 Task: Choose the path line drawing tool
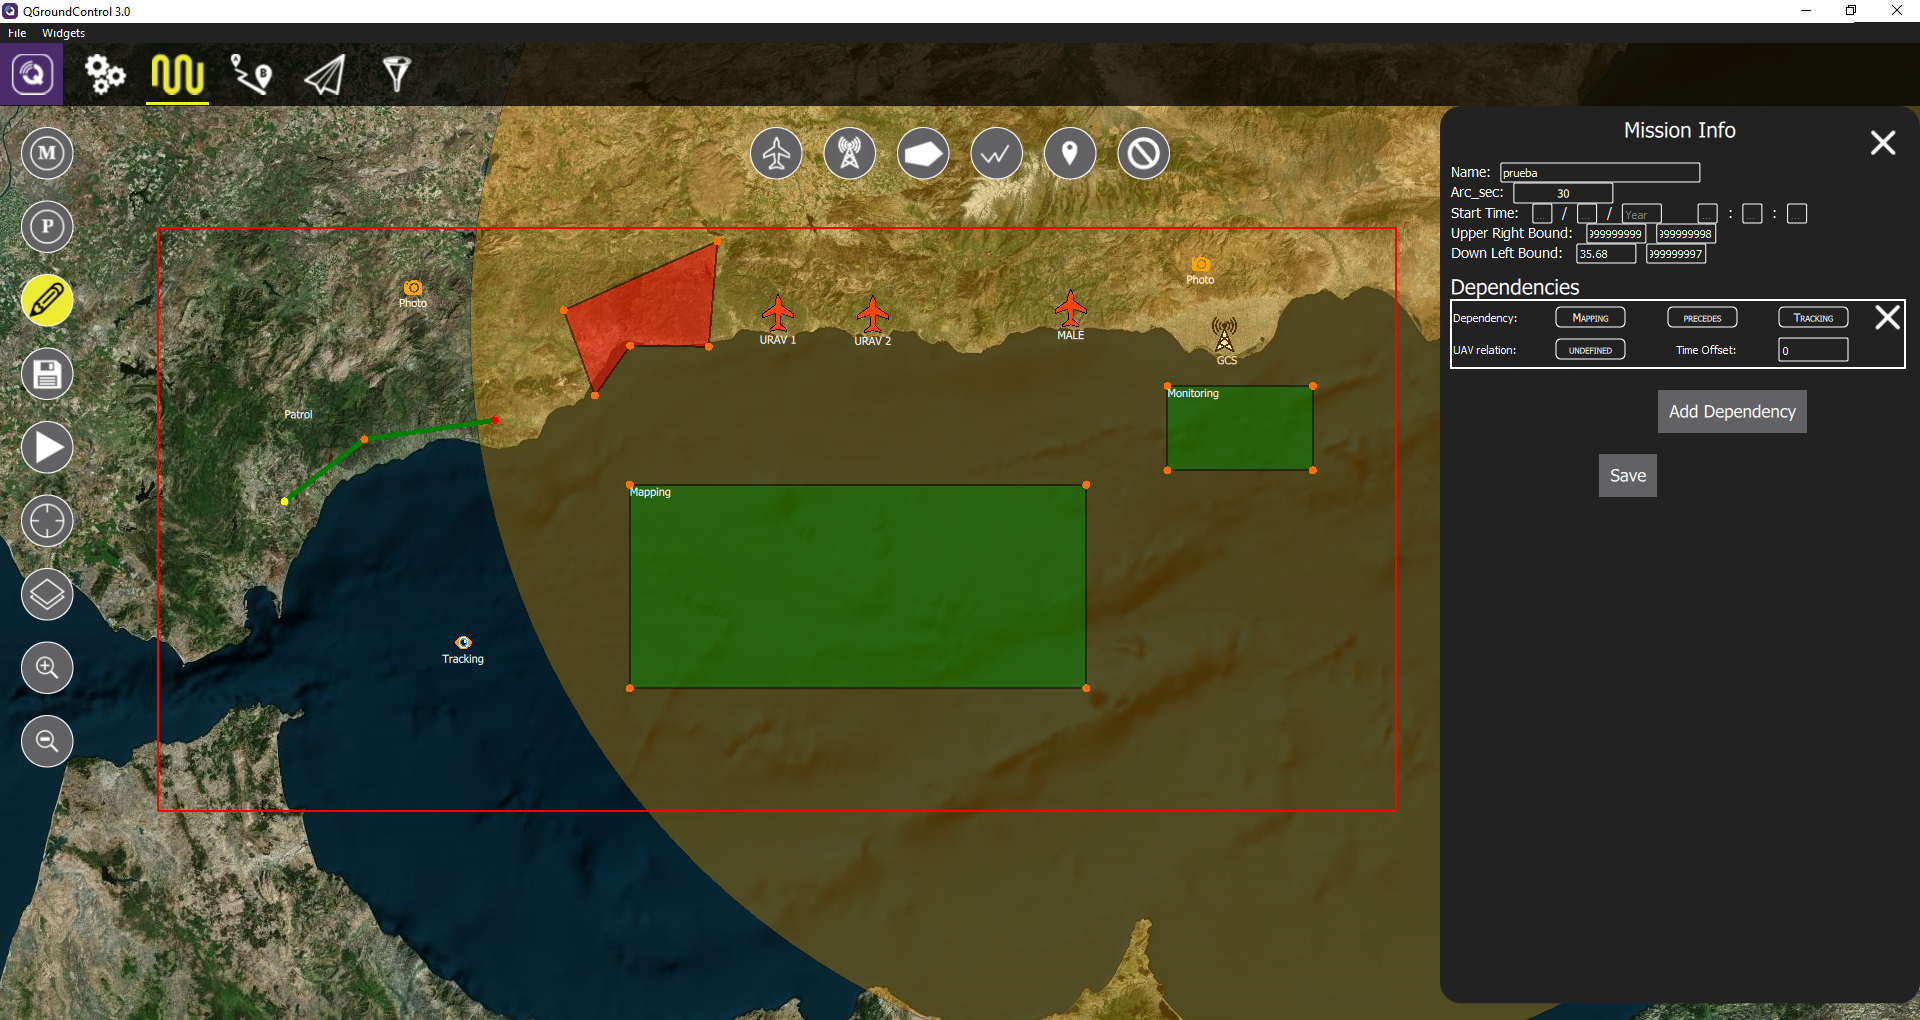coord(996,154)
